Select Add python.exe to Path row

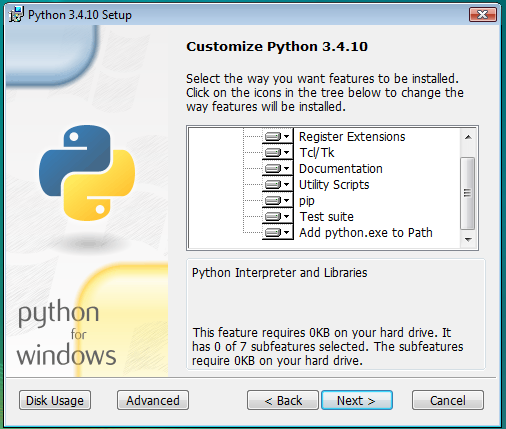click(x=366, y=233)
